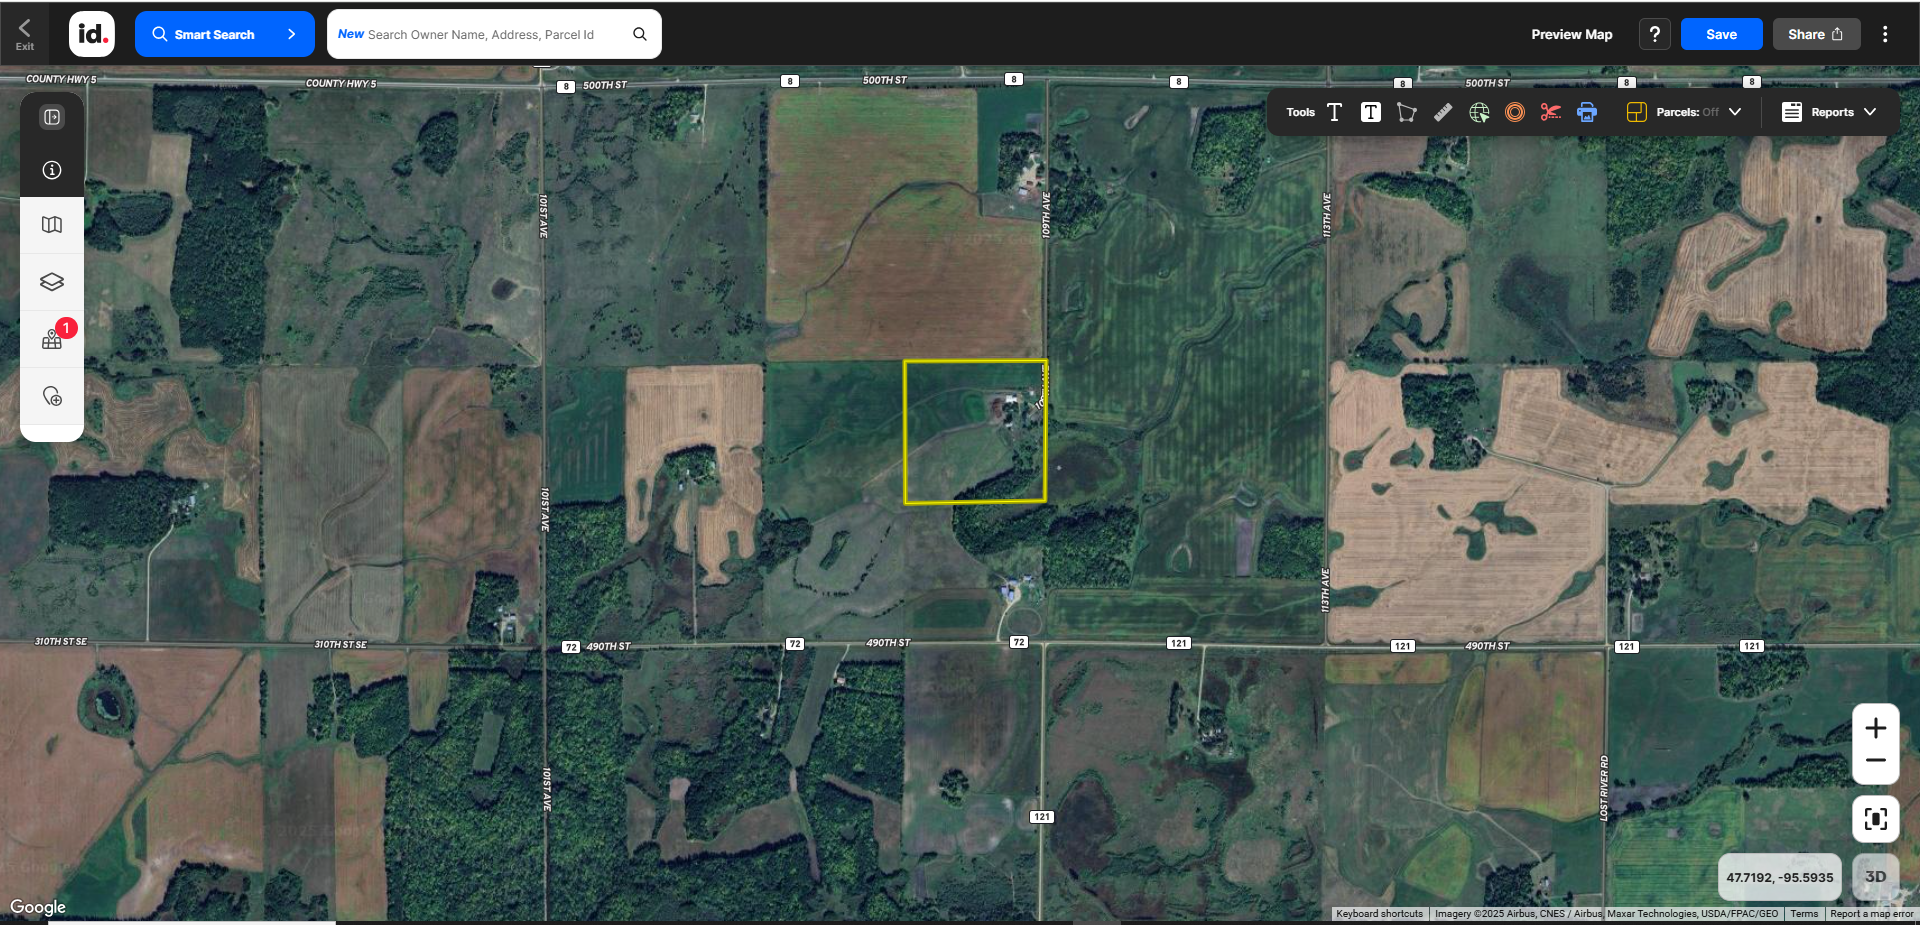Toggle the sidebar panel collapse icon
Screen dimensions: 1920x925
(x=52, y=117)
